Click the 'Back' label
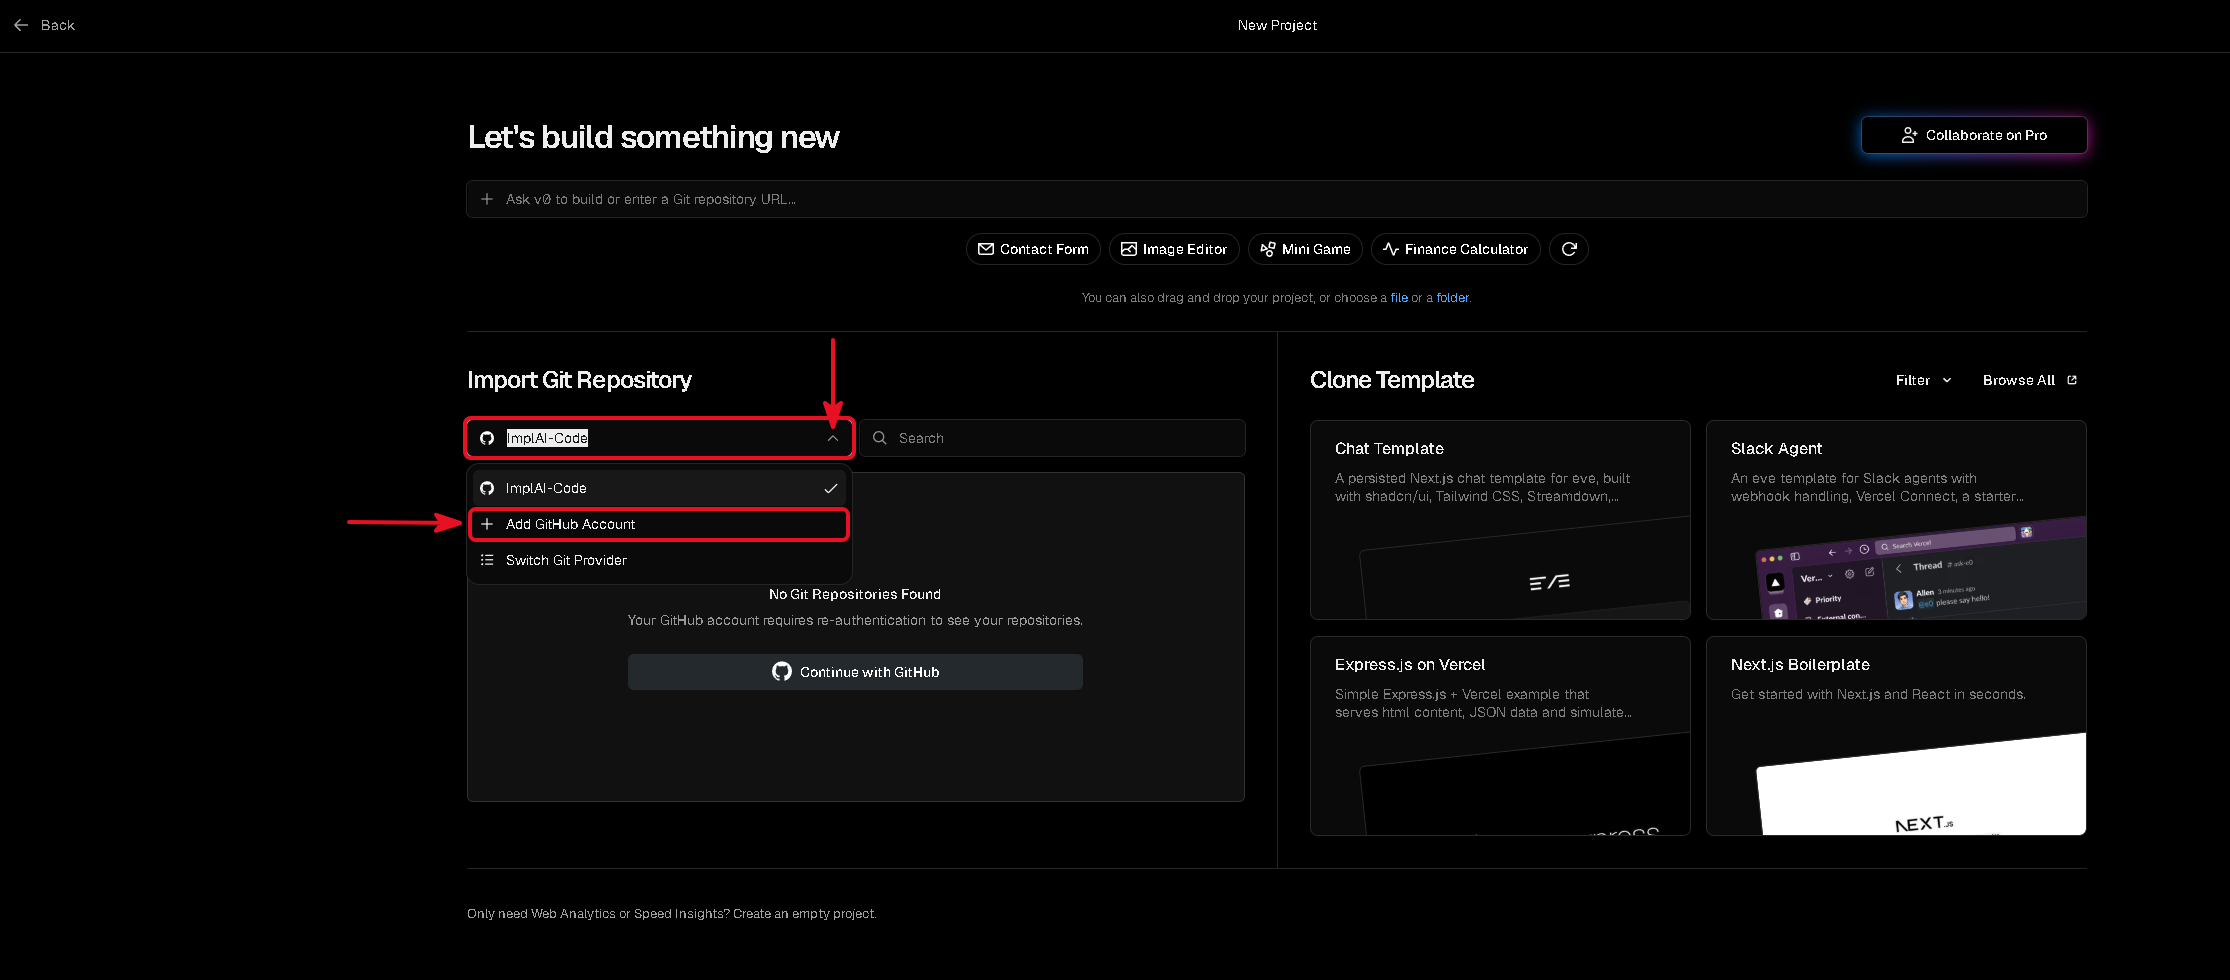The height and width of the screenshot is (980, 2230). pos(58,25)
